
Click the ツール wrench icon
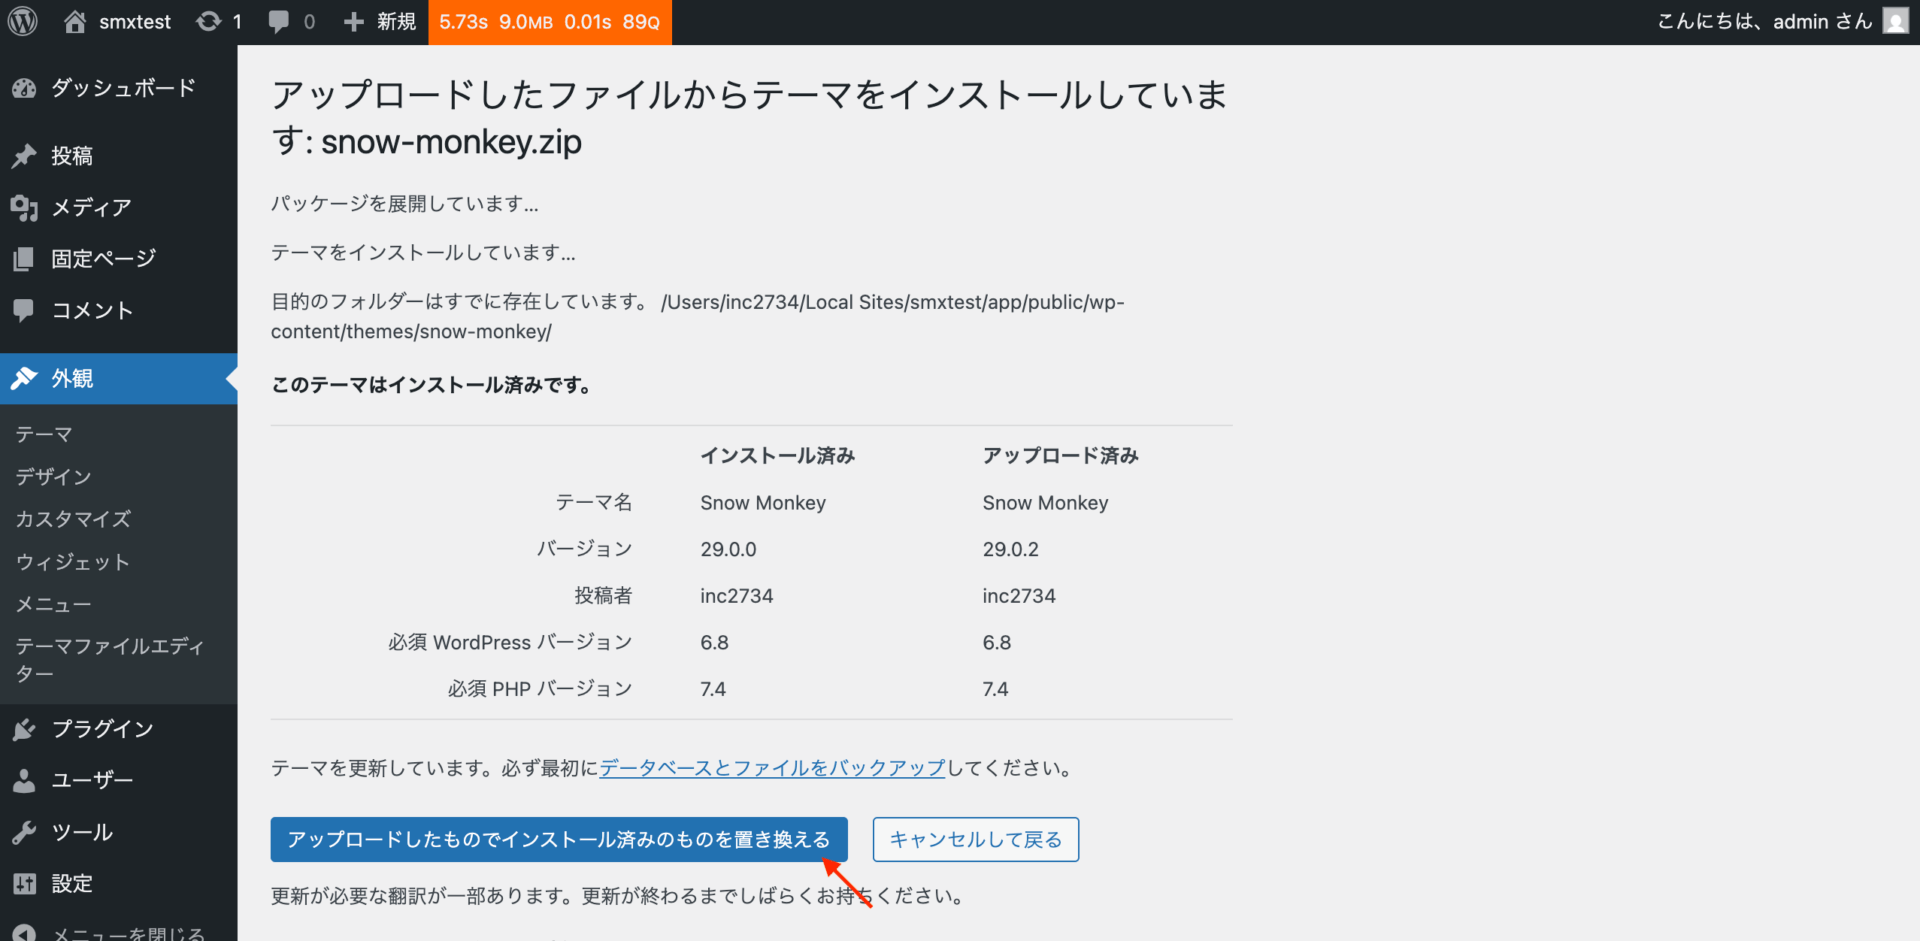tap(24, 832)
